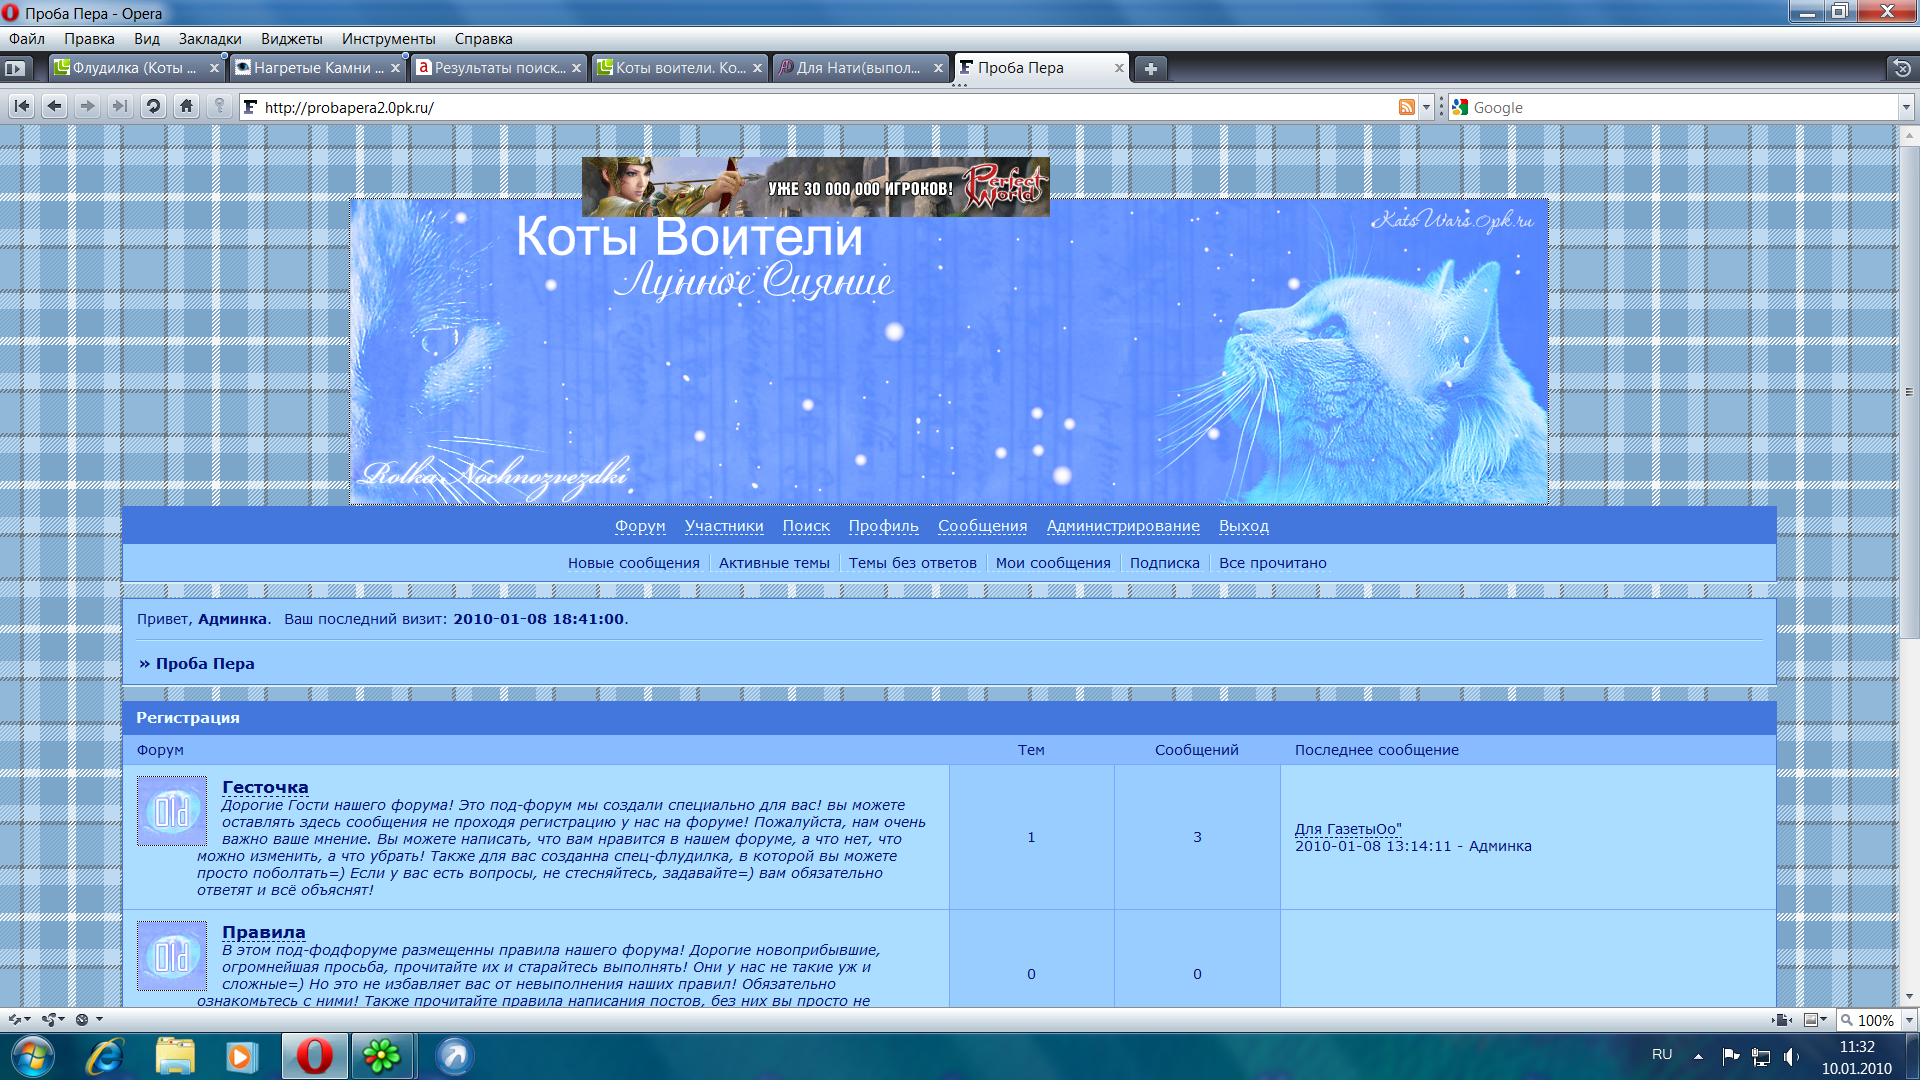
Task: Open the Для ГазетыОо" last post link
Action: click(1348, 829)
